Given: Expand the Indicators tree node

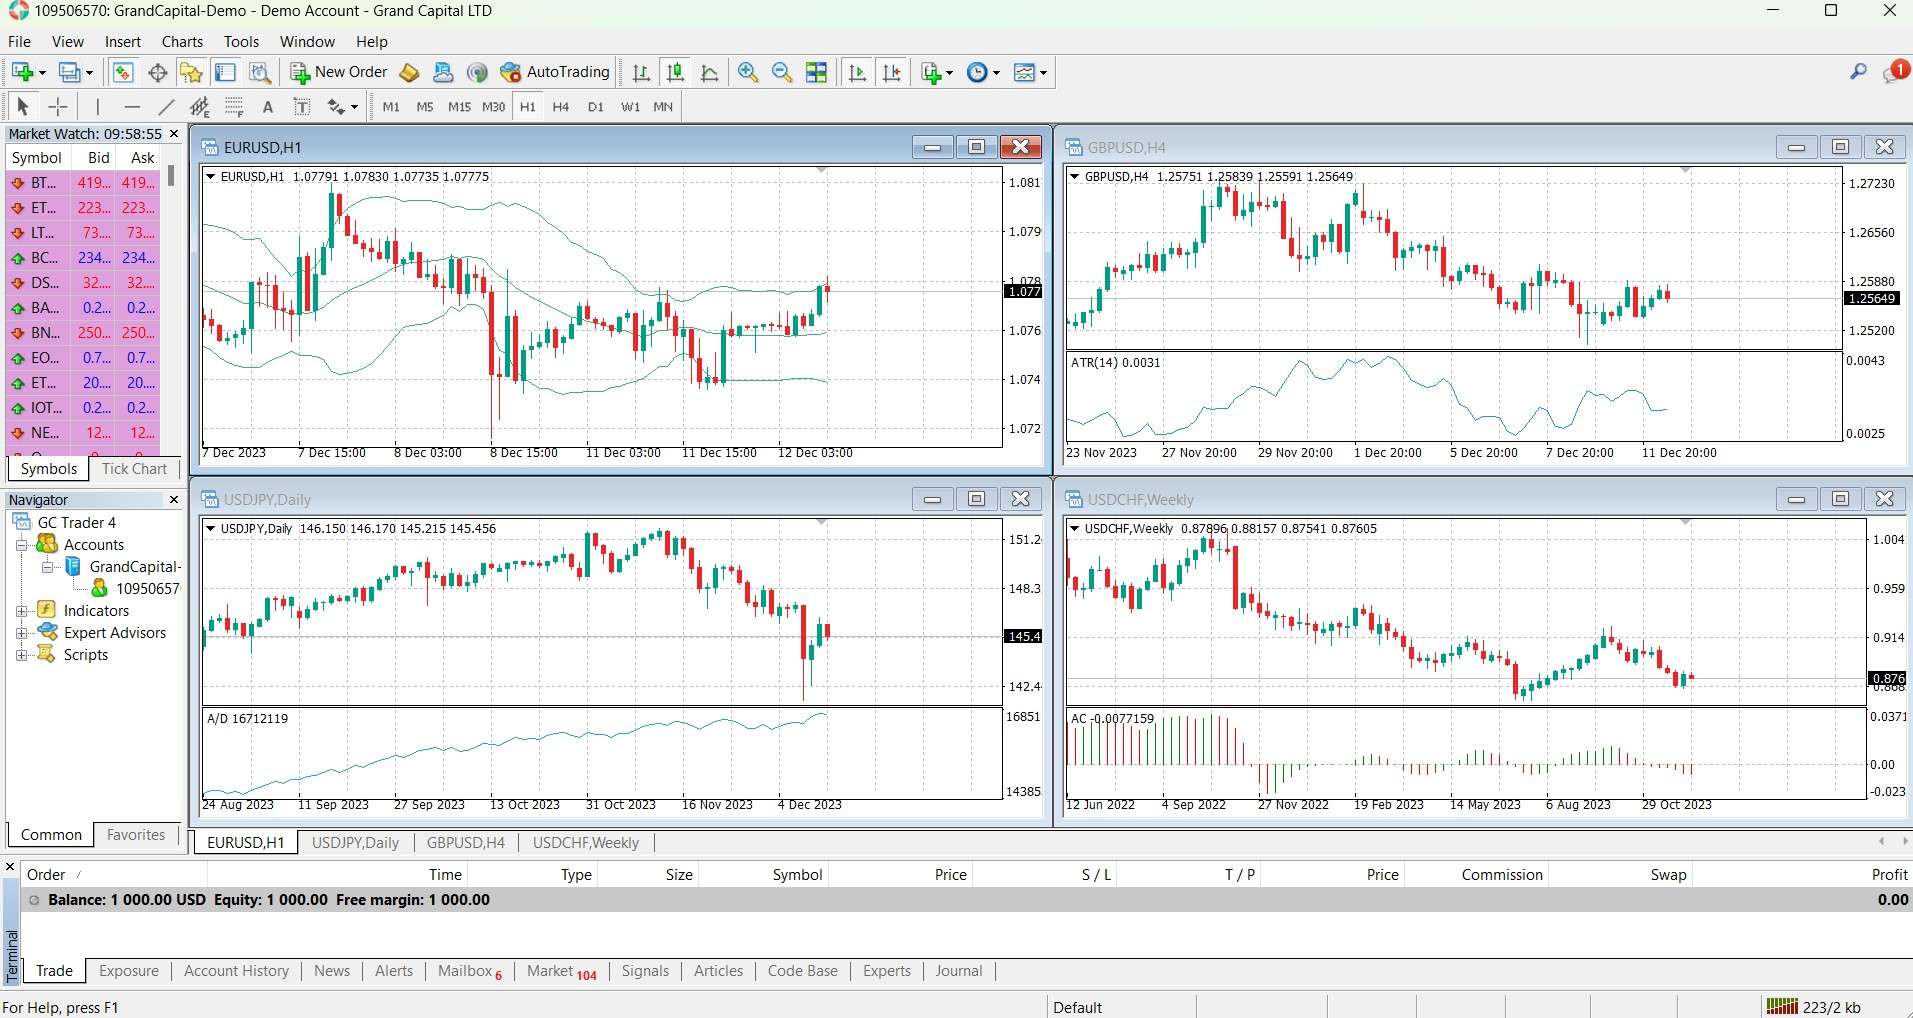Looking at the screenshot, I should [21, 611].
